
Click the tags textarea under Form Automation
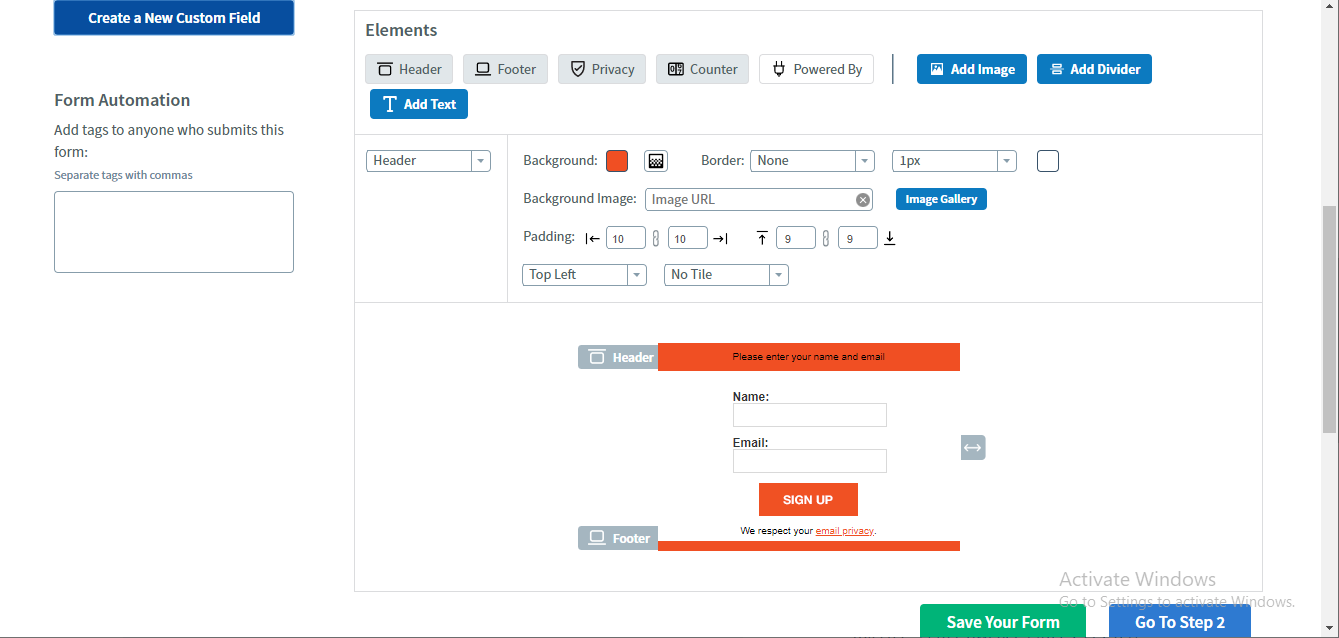(173, 231)
